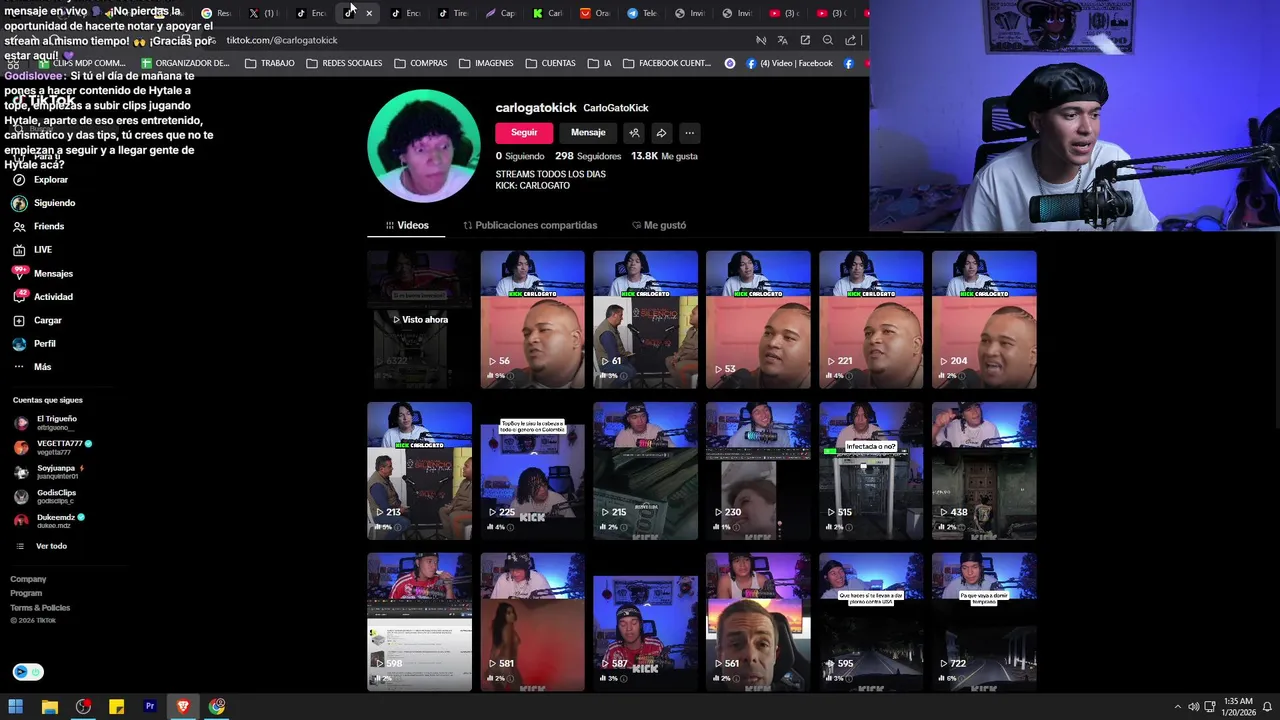
Task: Open Windows Start menu
Action: [15, 707]
